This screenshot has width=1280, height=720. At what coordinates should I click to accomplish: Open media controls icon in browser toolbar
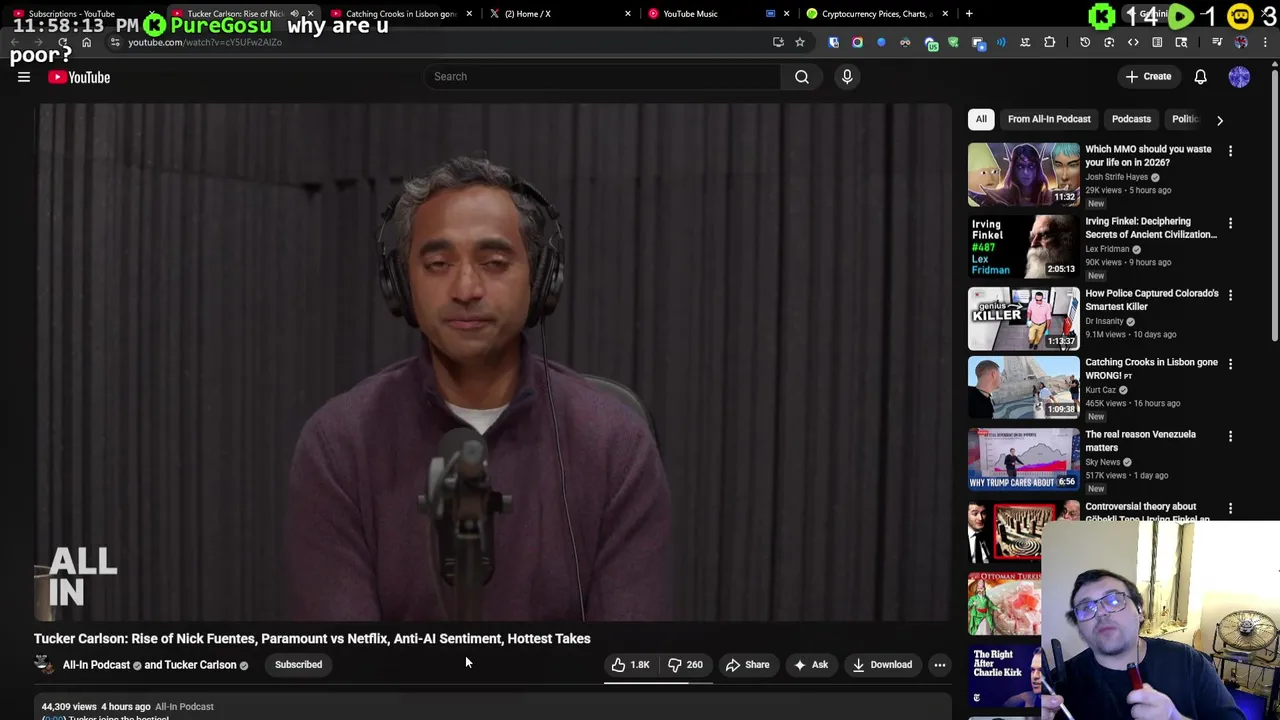(x=1217, y=42)
